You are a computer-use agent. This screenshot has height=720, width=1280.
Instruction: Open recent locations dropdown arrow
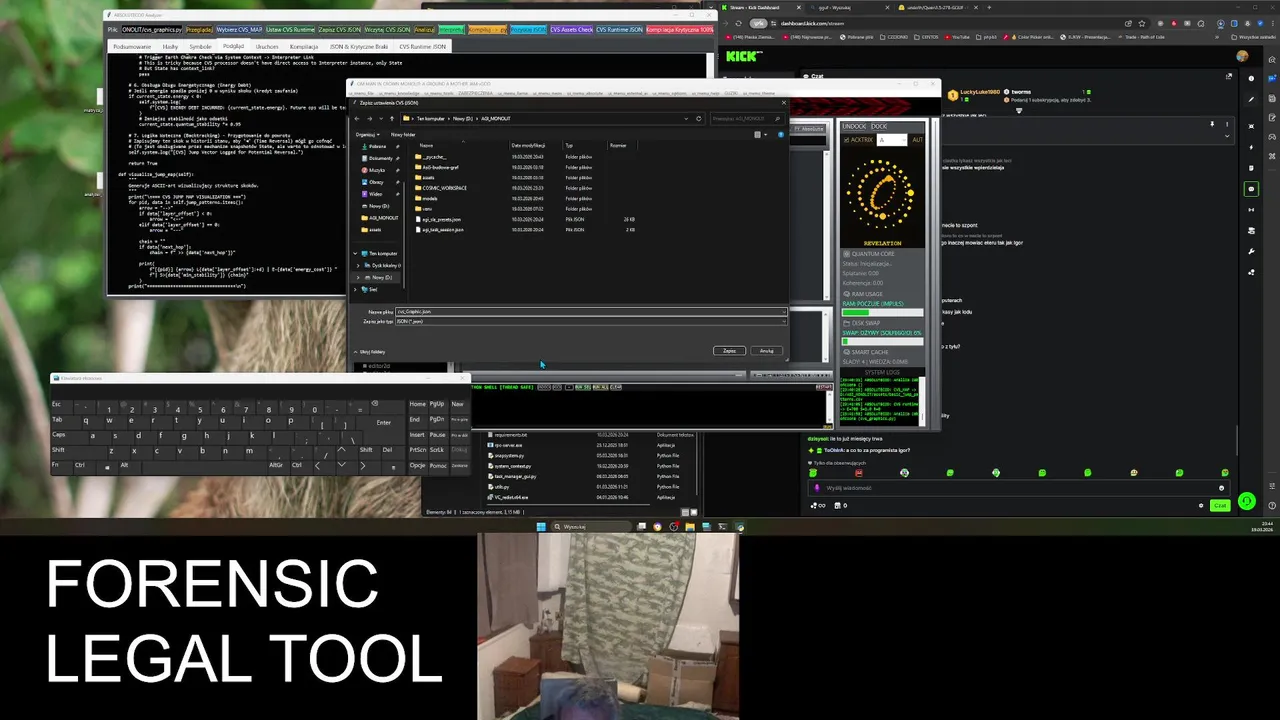[381, 119]
